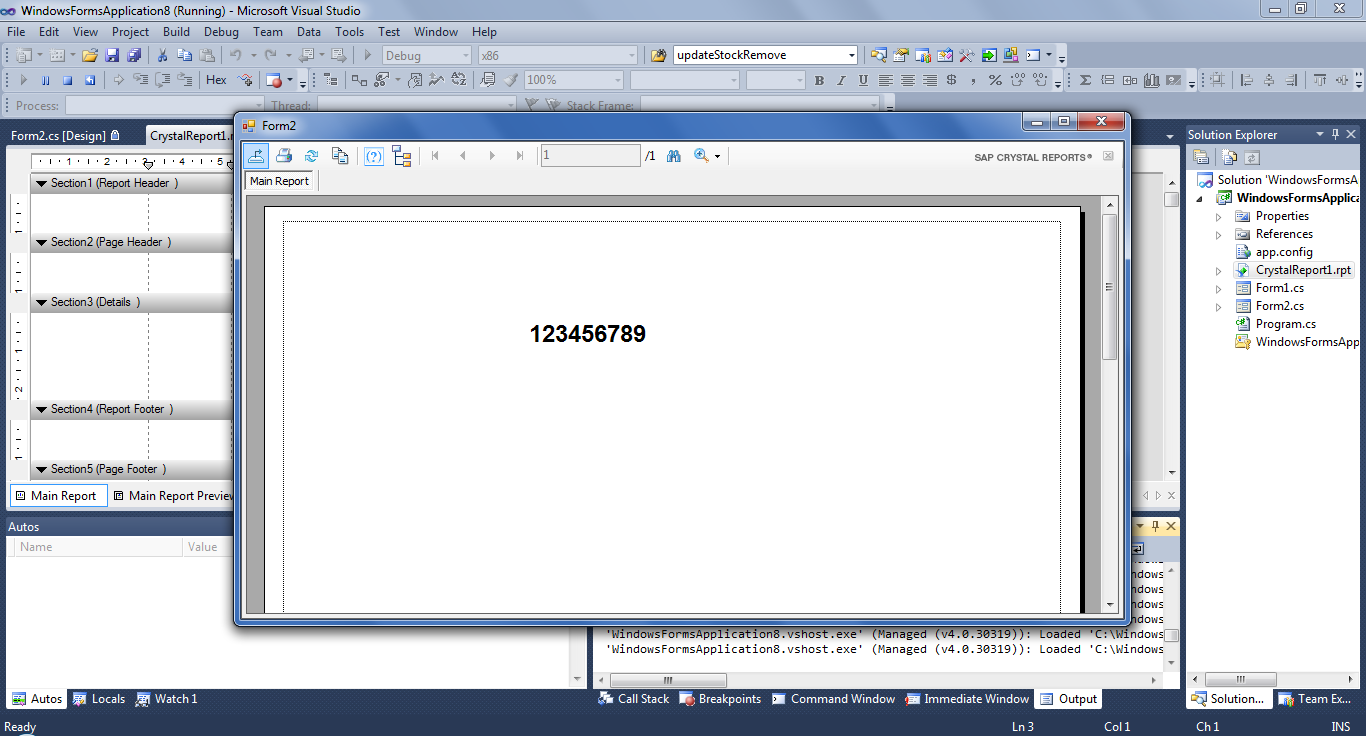Click Save icon in Visual Studio toolbar
Image resolution: width=1366 pixels, height=736 pixels.
[x=112, y=55]
